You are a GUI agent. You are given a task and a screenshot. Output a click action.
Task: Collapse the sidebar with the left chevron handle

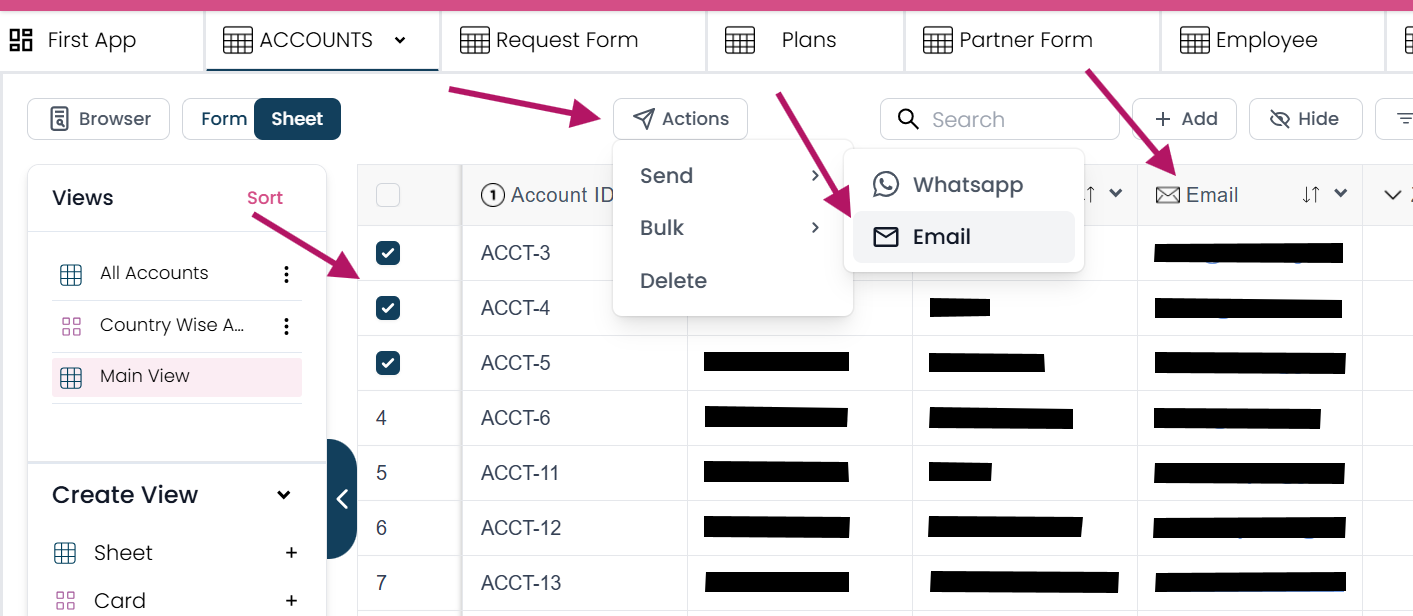tap(342, 499)
